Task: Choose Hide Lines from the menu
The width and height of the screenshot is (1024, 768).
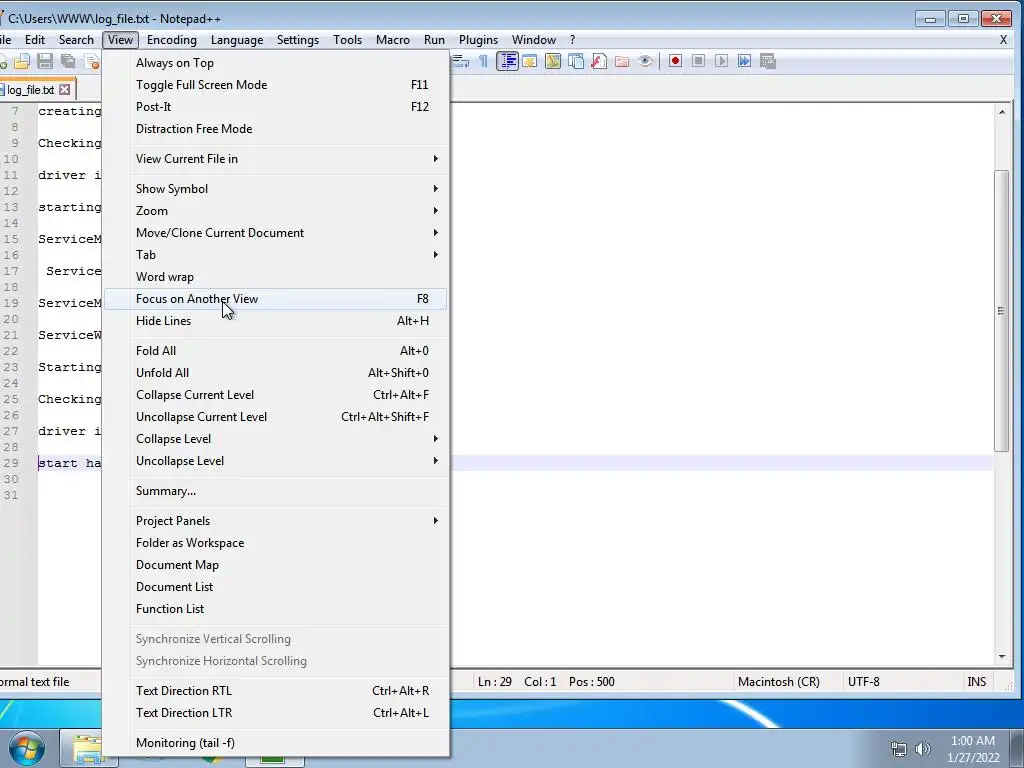Action: (x=276, y=321)
